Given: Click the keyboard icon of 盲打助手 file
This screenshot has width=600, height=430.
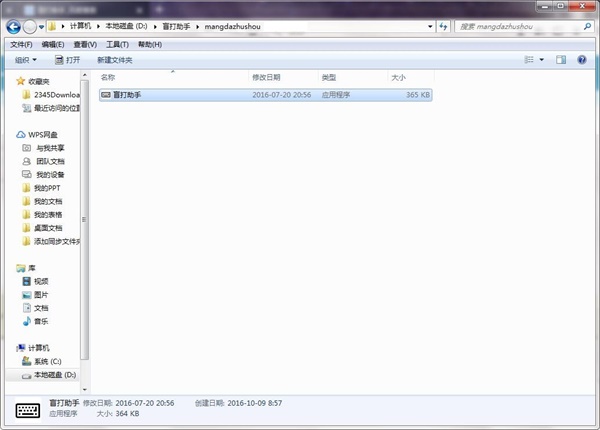Looking at the screenshot, I should (106, 95).
